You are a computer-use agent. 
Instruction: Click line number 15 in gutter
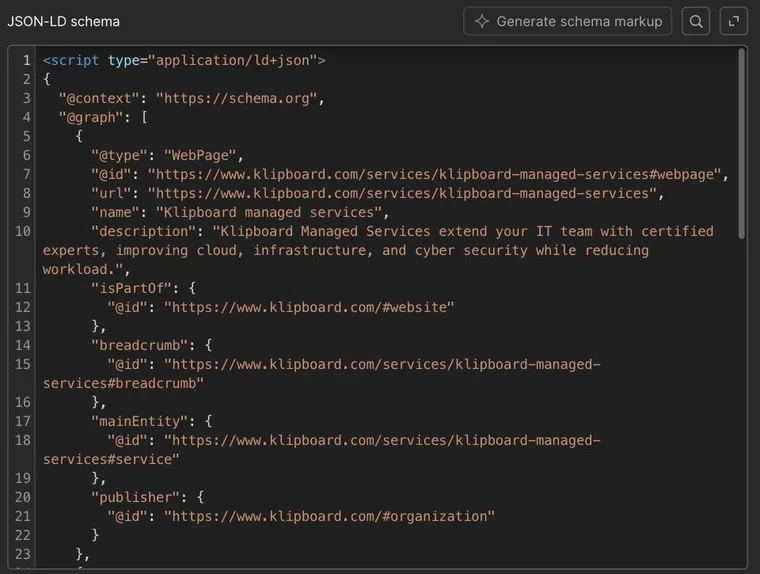pos(23,364)
